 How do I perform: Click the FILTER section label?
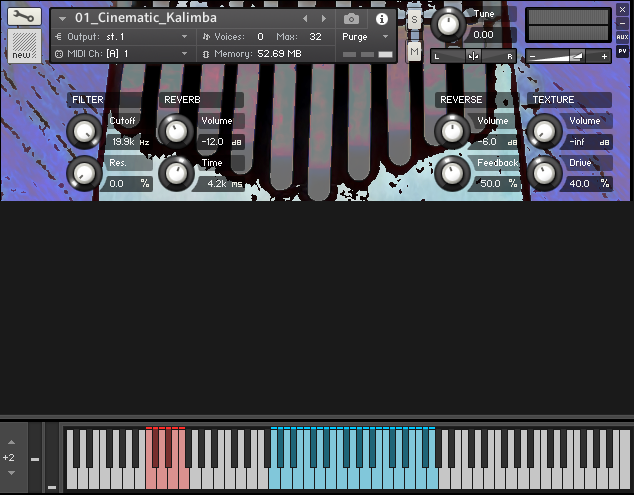(x=88, y=100)
